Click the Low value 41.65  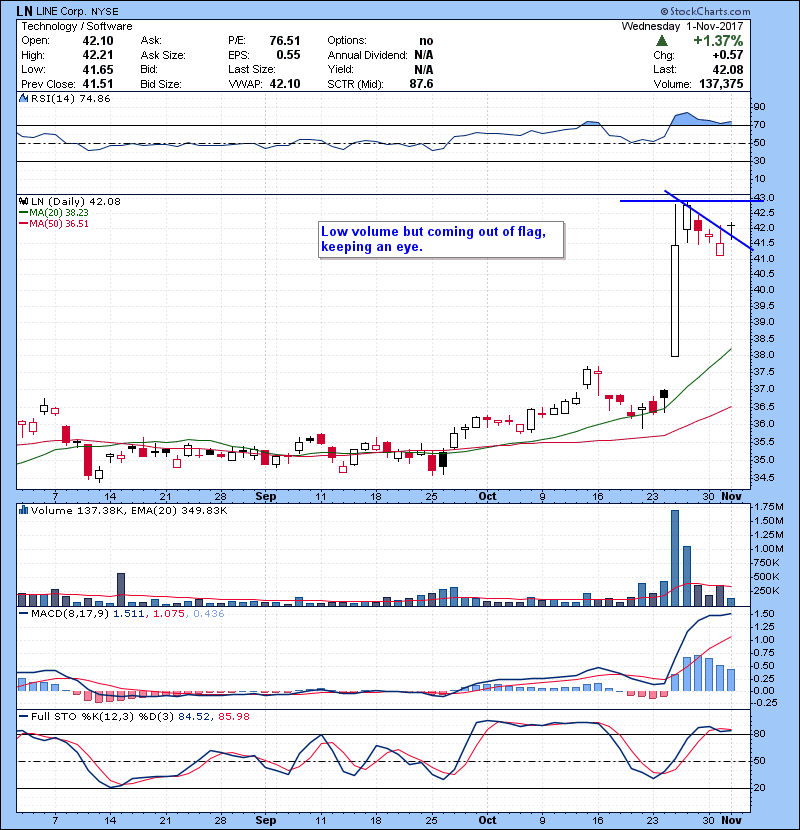click(98, 69)
